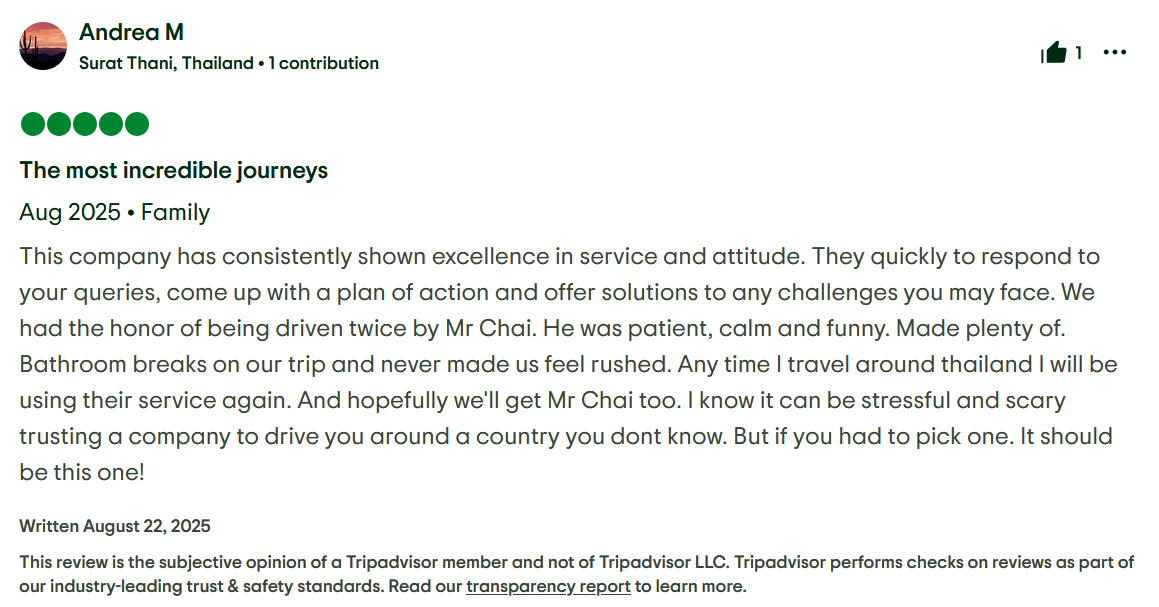1159x607 pixels.
Task: Click the fifth green rating bubble
Action: (136, 124)
